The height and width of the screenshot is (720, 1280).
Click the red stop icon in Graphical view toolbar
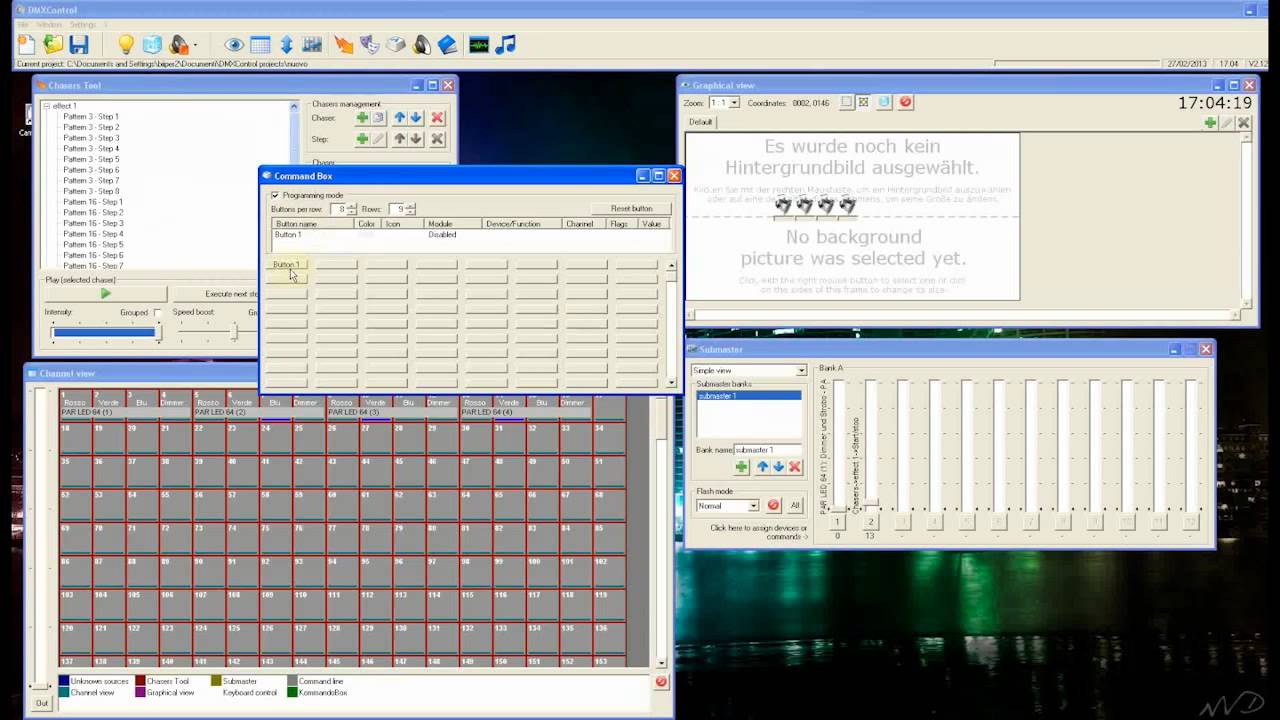905,102
